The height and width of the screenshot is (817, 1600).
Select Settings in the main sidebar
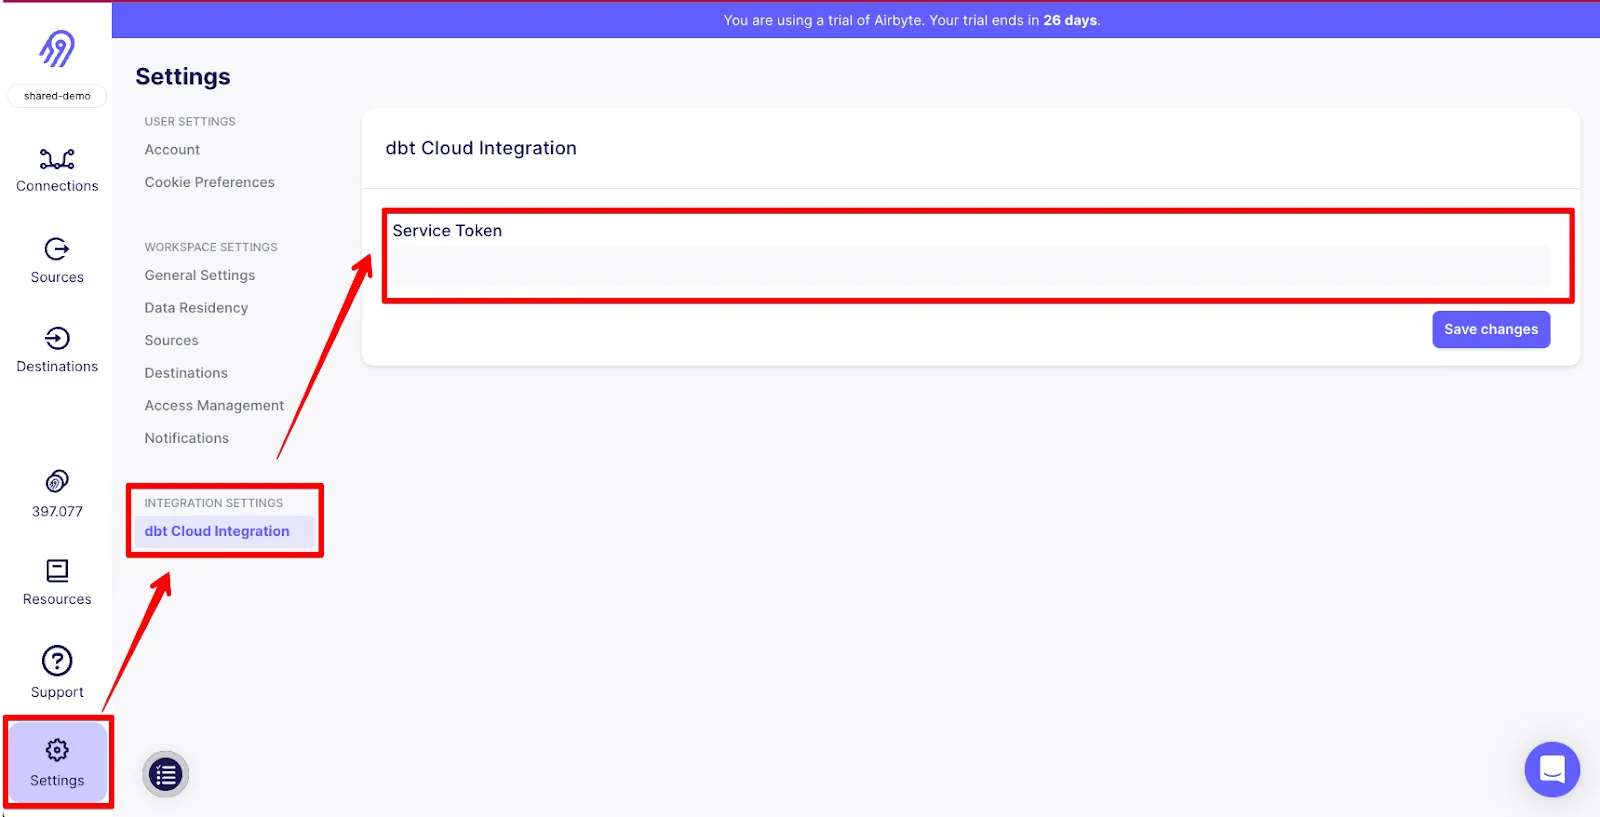click(x=57, y=763)
